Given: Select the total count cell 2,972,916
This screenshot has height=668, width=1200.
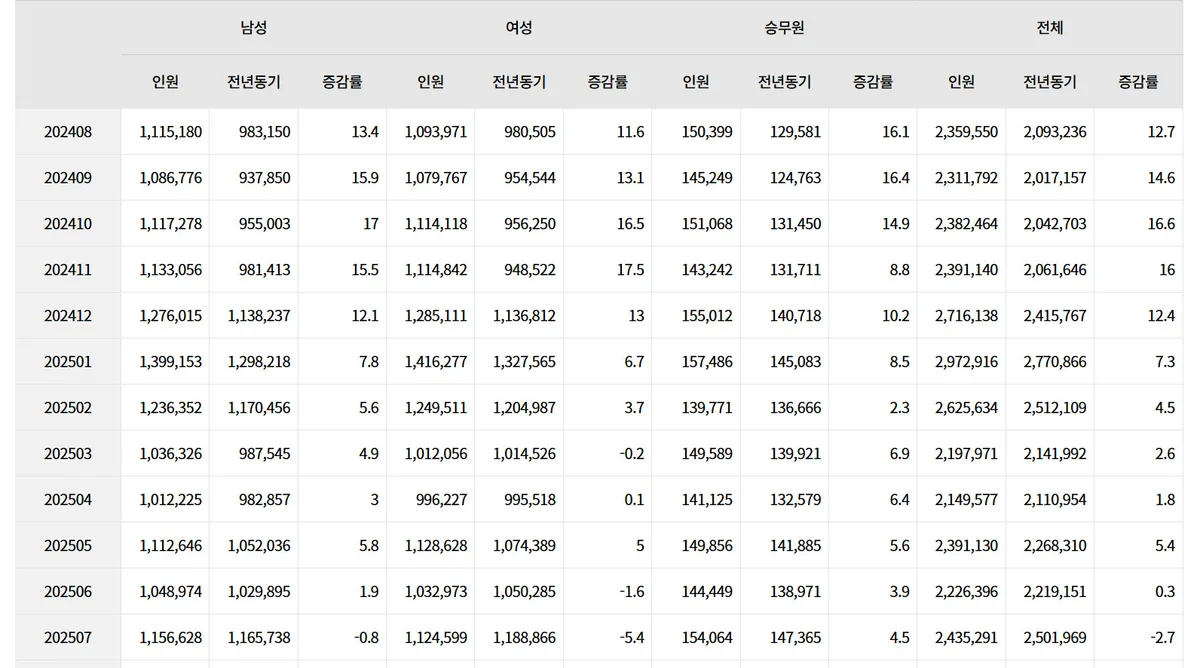Looking at the screenshot, I should 966,362.
